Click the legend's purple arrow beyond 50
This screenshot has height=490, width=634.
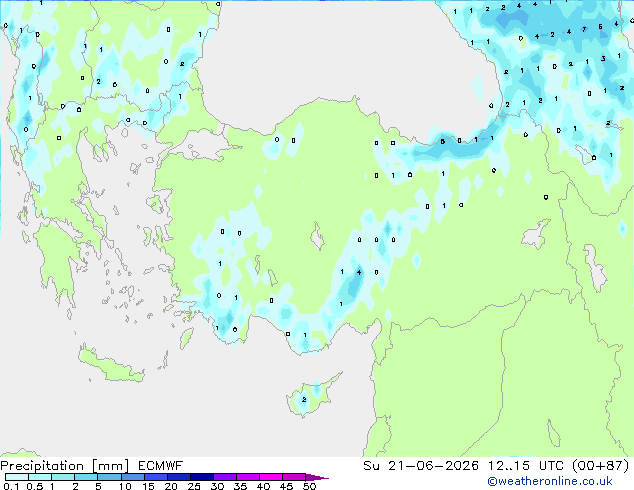click(x=317, y=477)
